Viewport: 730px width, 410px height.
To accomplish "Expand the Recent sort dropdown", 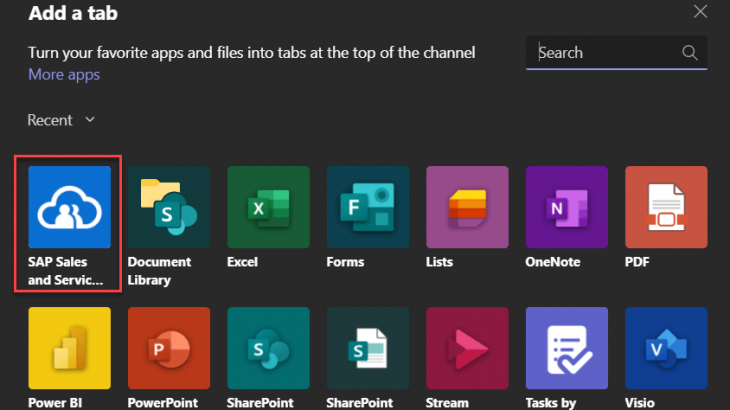I will pos(61,120).
